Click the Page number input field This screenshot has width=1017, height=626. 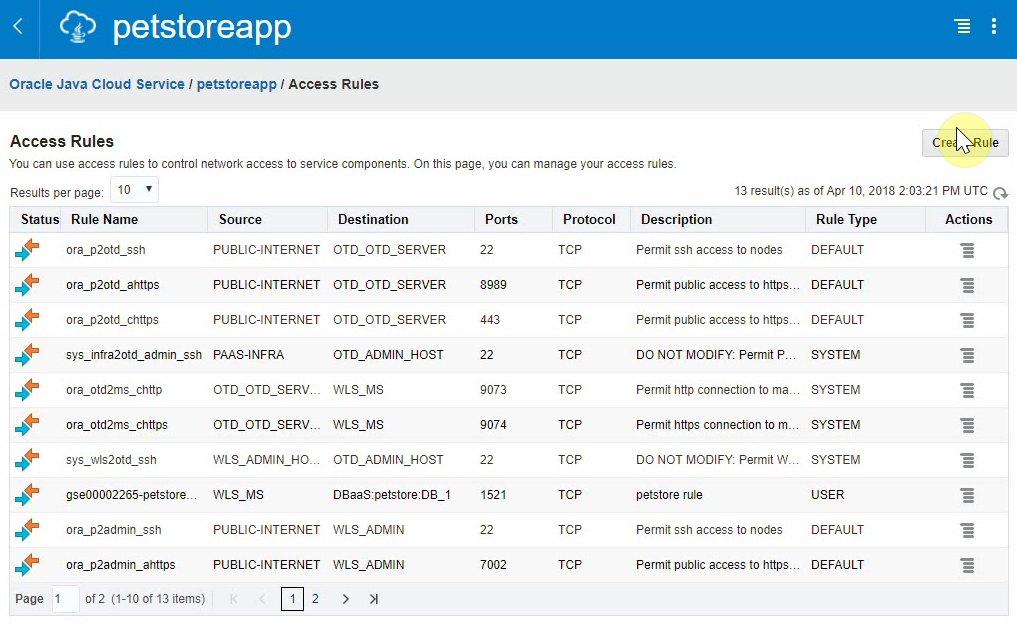(x=65, y=599)
